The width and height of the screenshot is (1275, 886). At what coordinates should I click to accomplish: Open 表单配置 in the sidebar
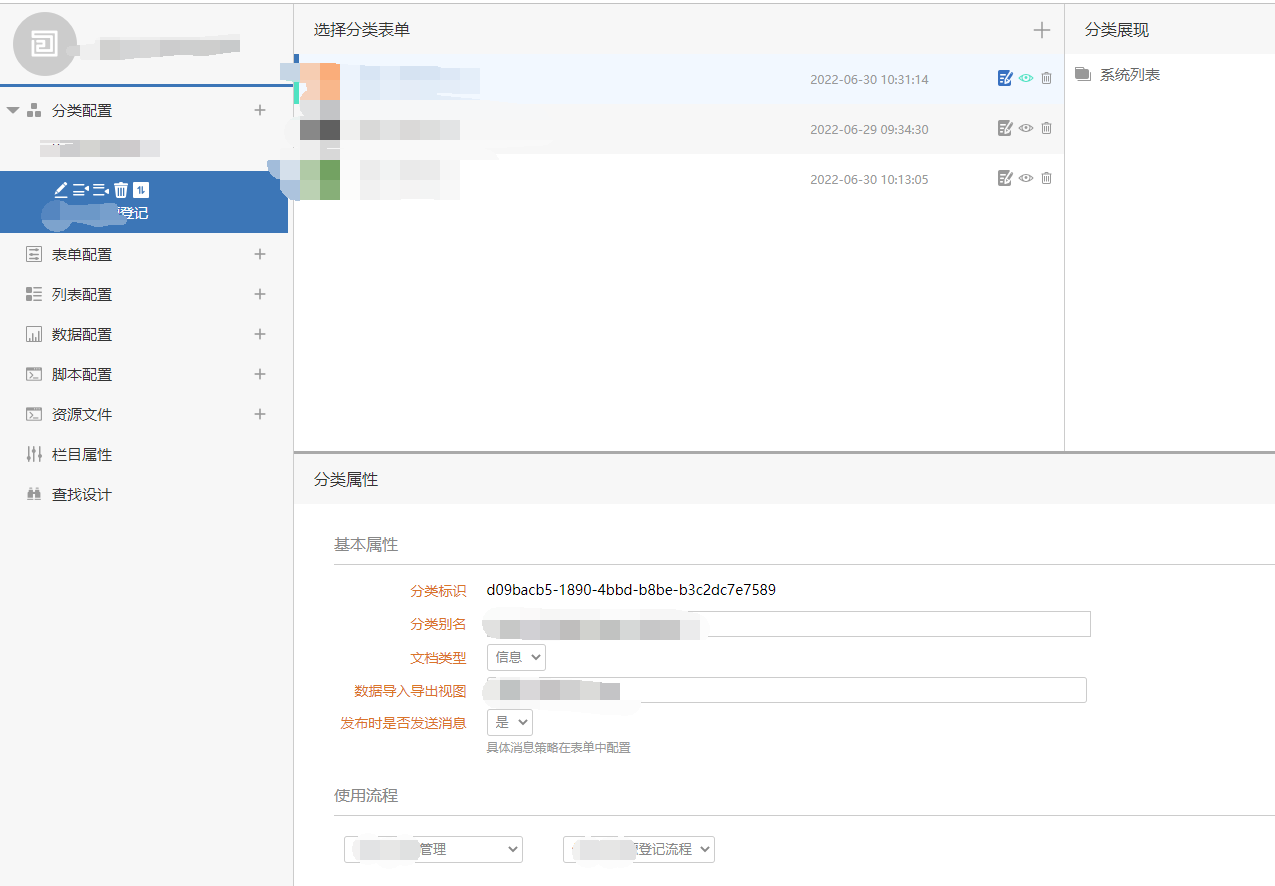[82, 254]
